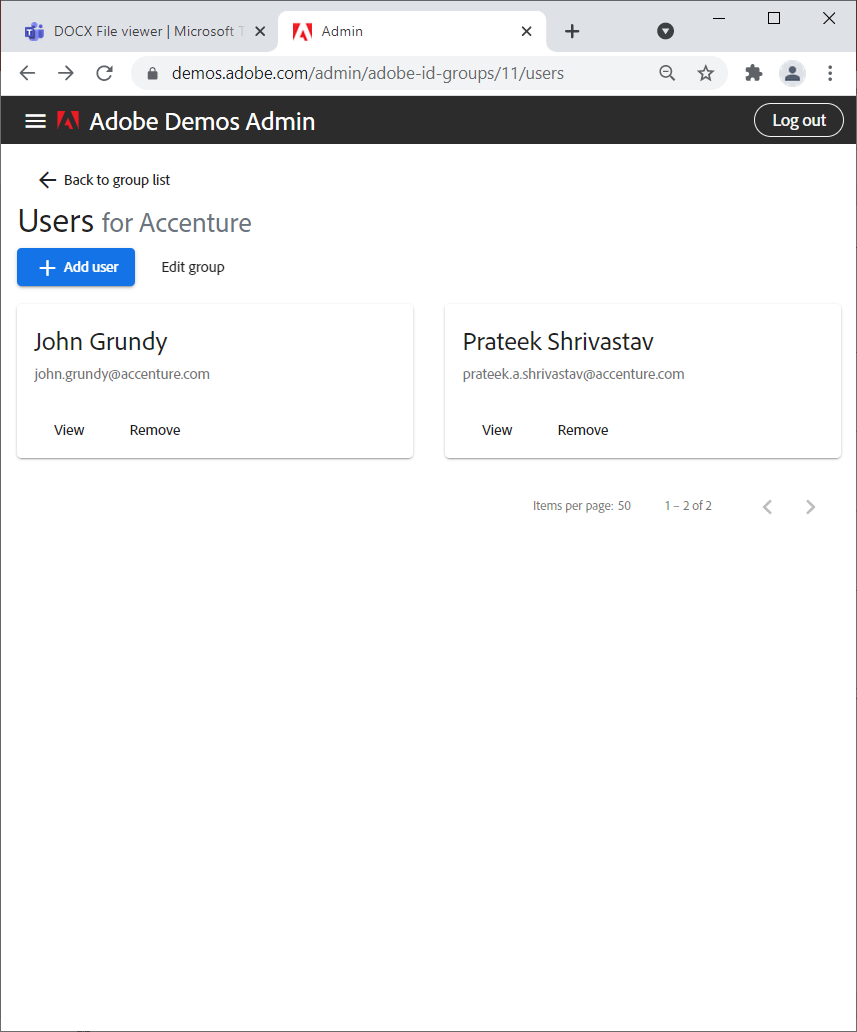Click the Adobe logo in header

68,120
